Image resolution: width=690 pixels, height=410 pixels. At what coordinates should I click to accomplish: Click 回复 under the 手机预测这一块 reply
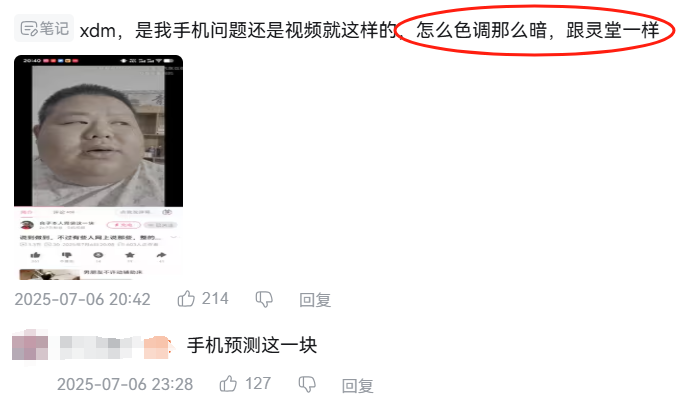358,386
